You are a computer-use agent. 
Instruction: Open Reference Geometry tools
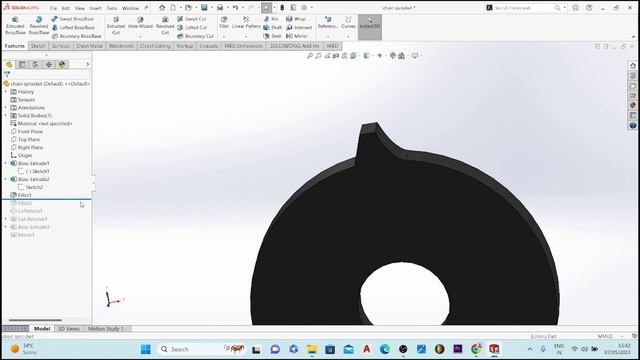(x=328, y=22)
